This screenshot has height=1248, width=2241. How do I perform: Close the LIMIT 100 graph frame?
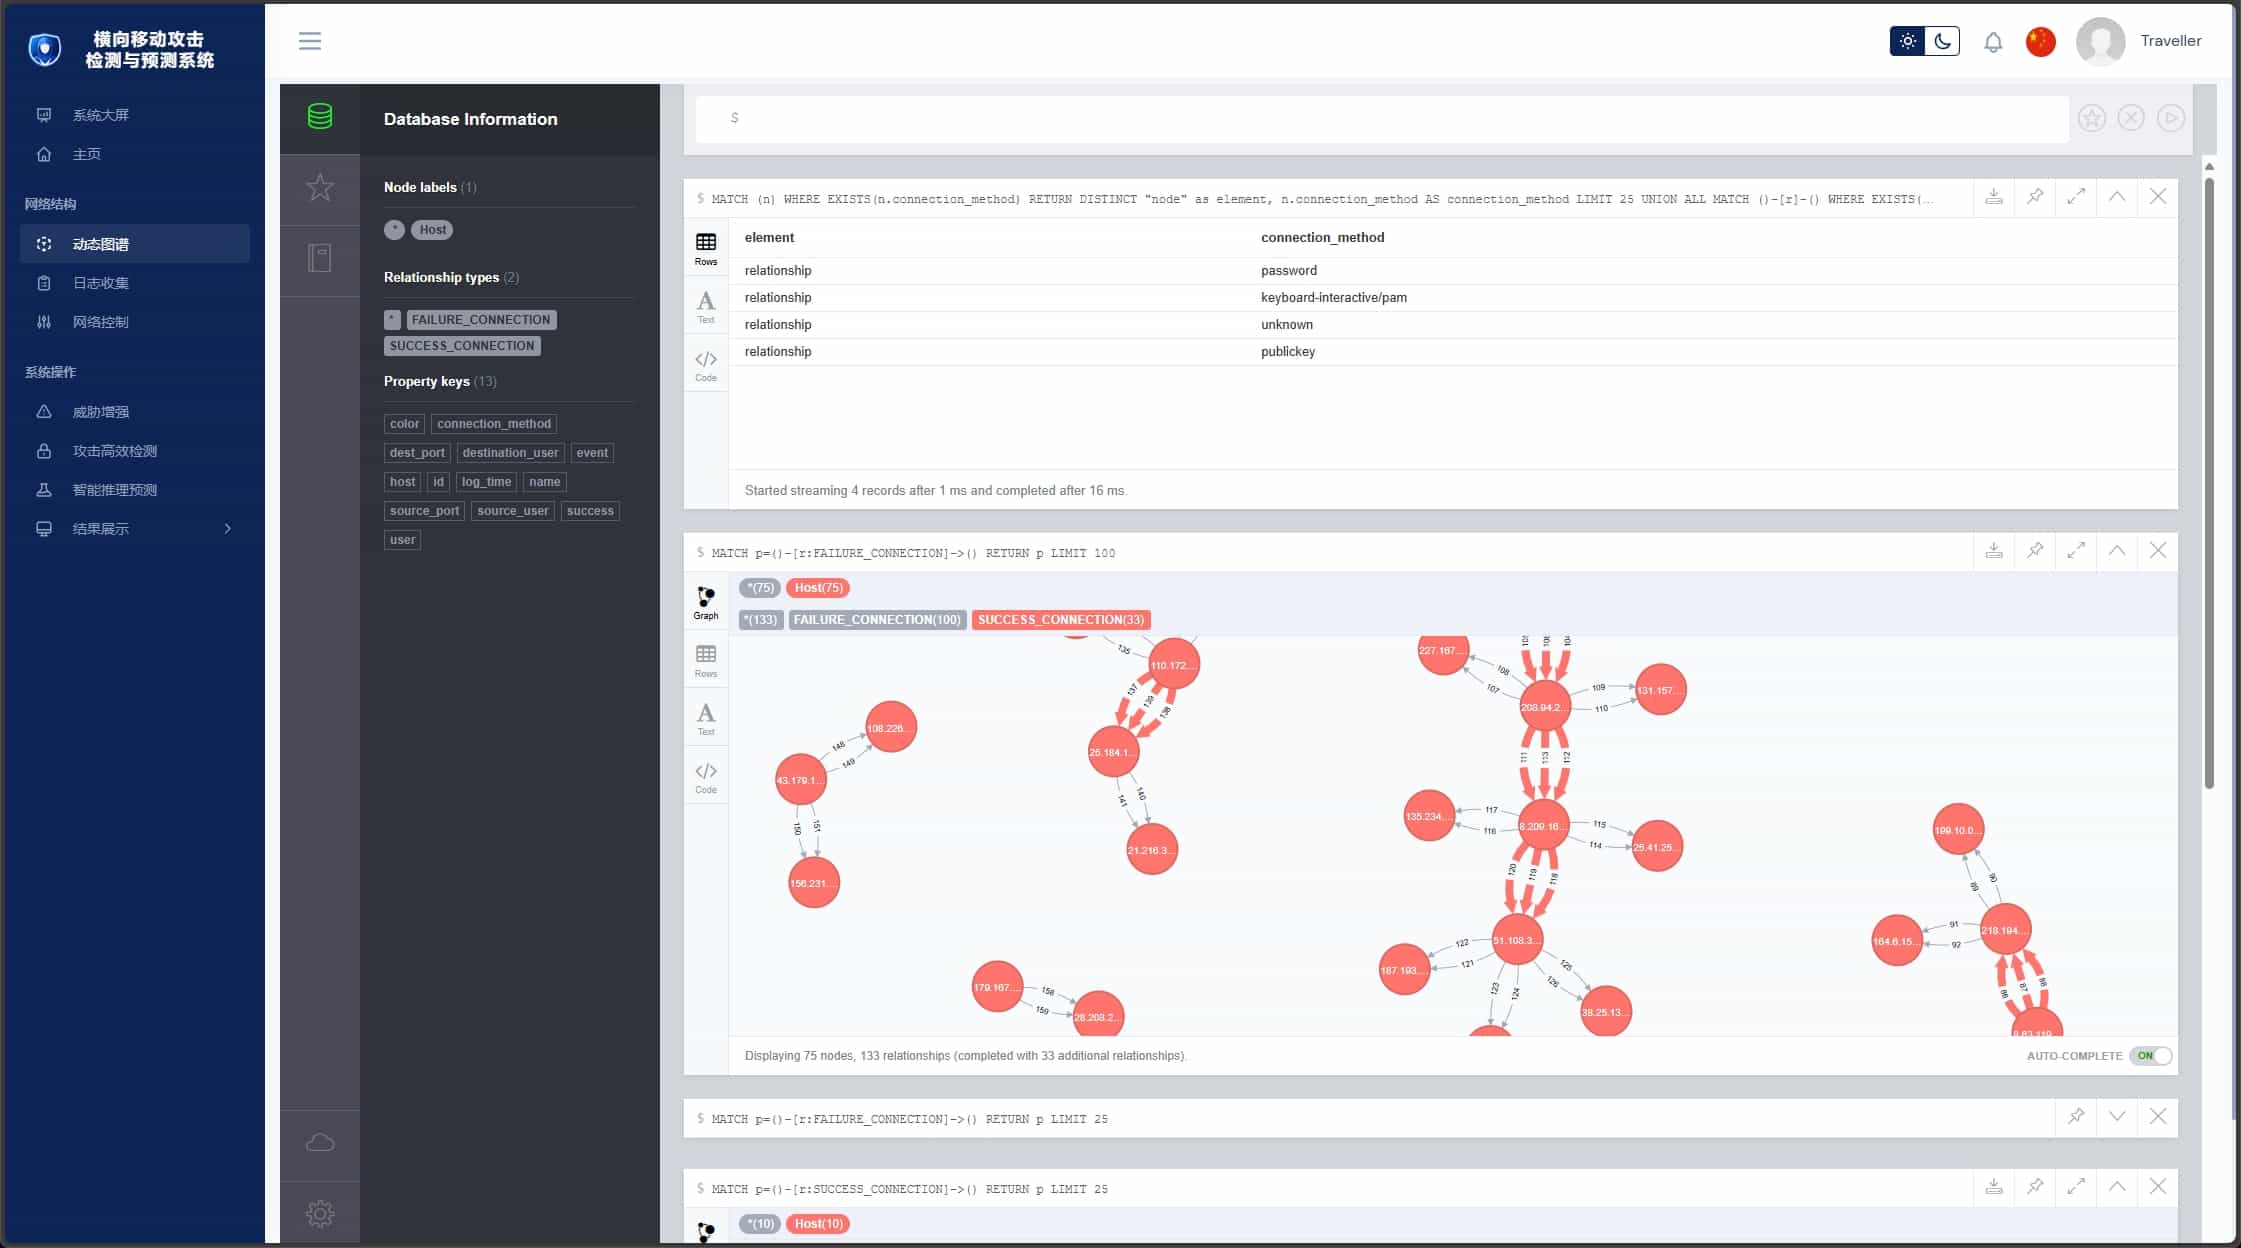pyautogui.click(x=2158, y=551)
